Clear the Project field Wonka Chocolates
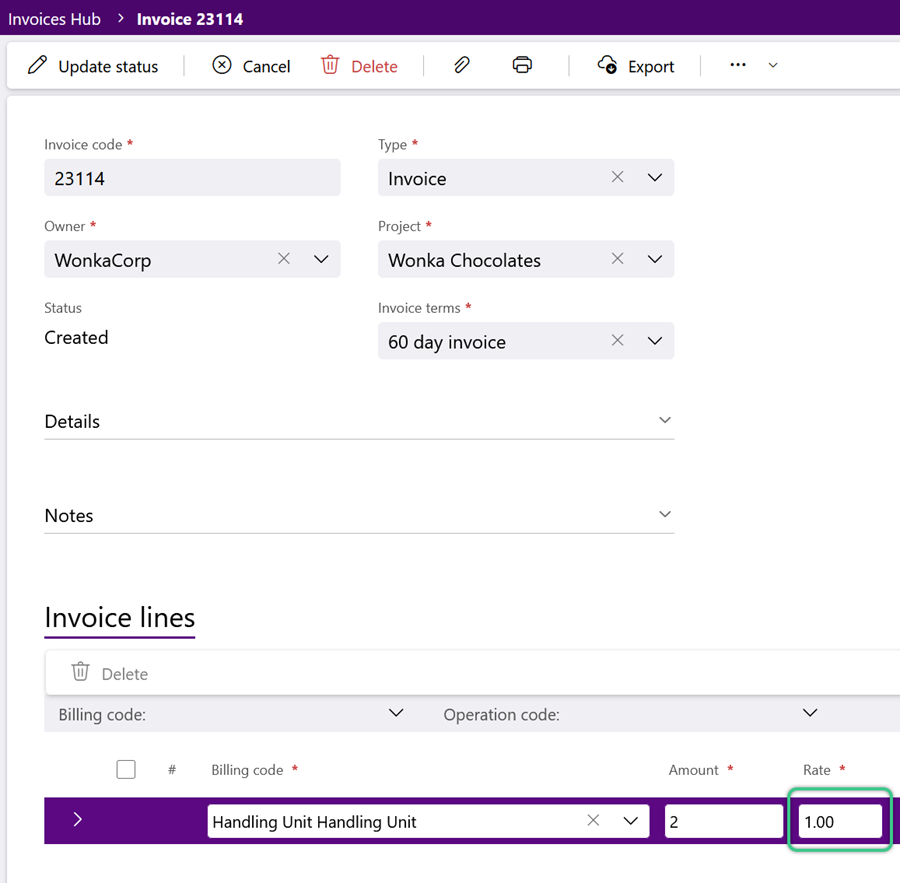The height and width of the screenshot is (883, 900). pyautogui.click(x=618, y=258)
